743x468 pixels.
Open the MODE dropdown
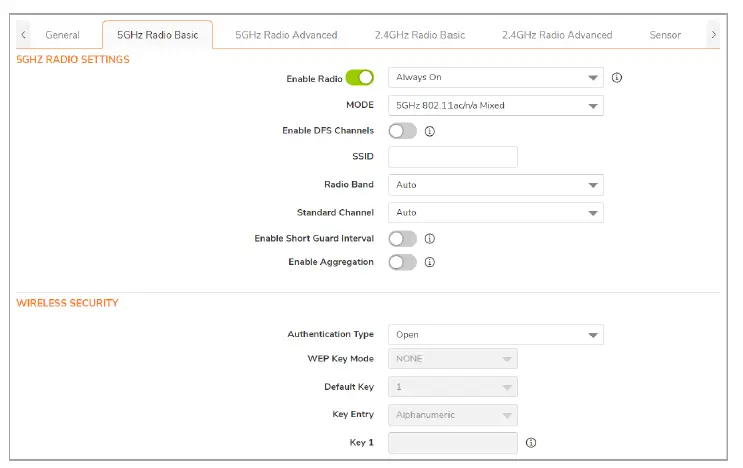point(495,105)
